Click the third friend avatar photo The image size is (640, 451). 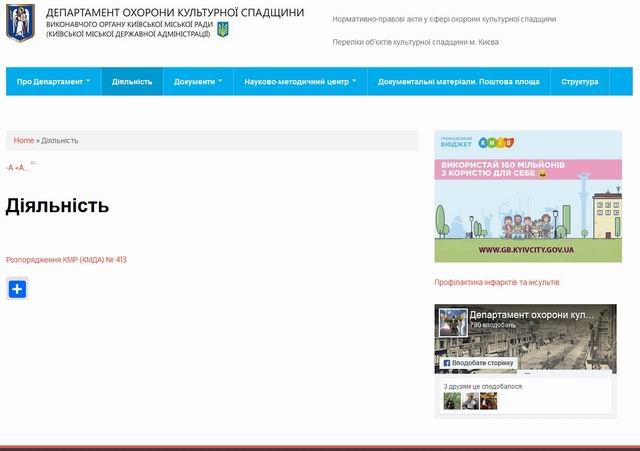pos(489,401)
